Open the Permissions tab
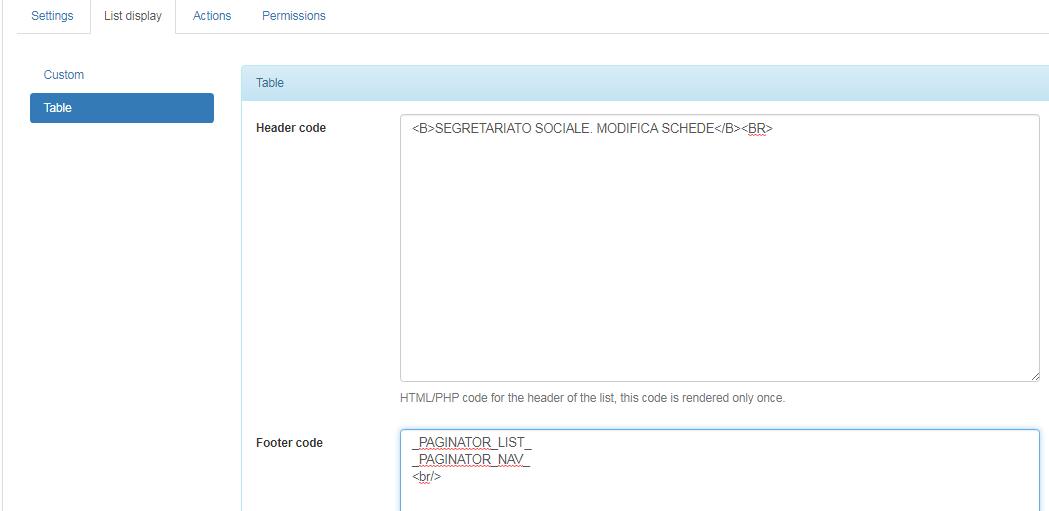The image size is (1049, 511). [294, 15]
